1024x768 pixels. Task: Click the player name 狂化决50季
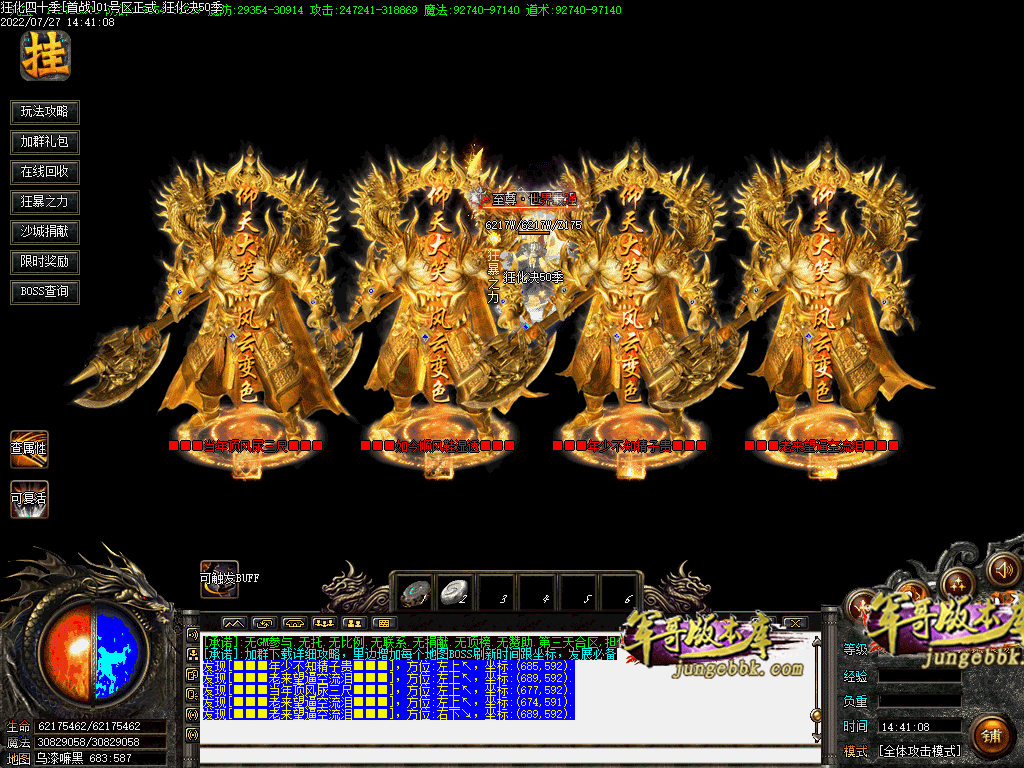pos(534,278)
